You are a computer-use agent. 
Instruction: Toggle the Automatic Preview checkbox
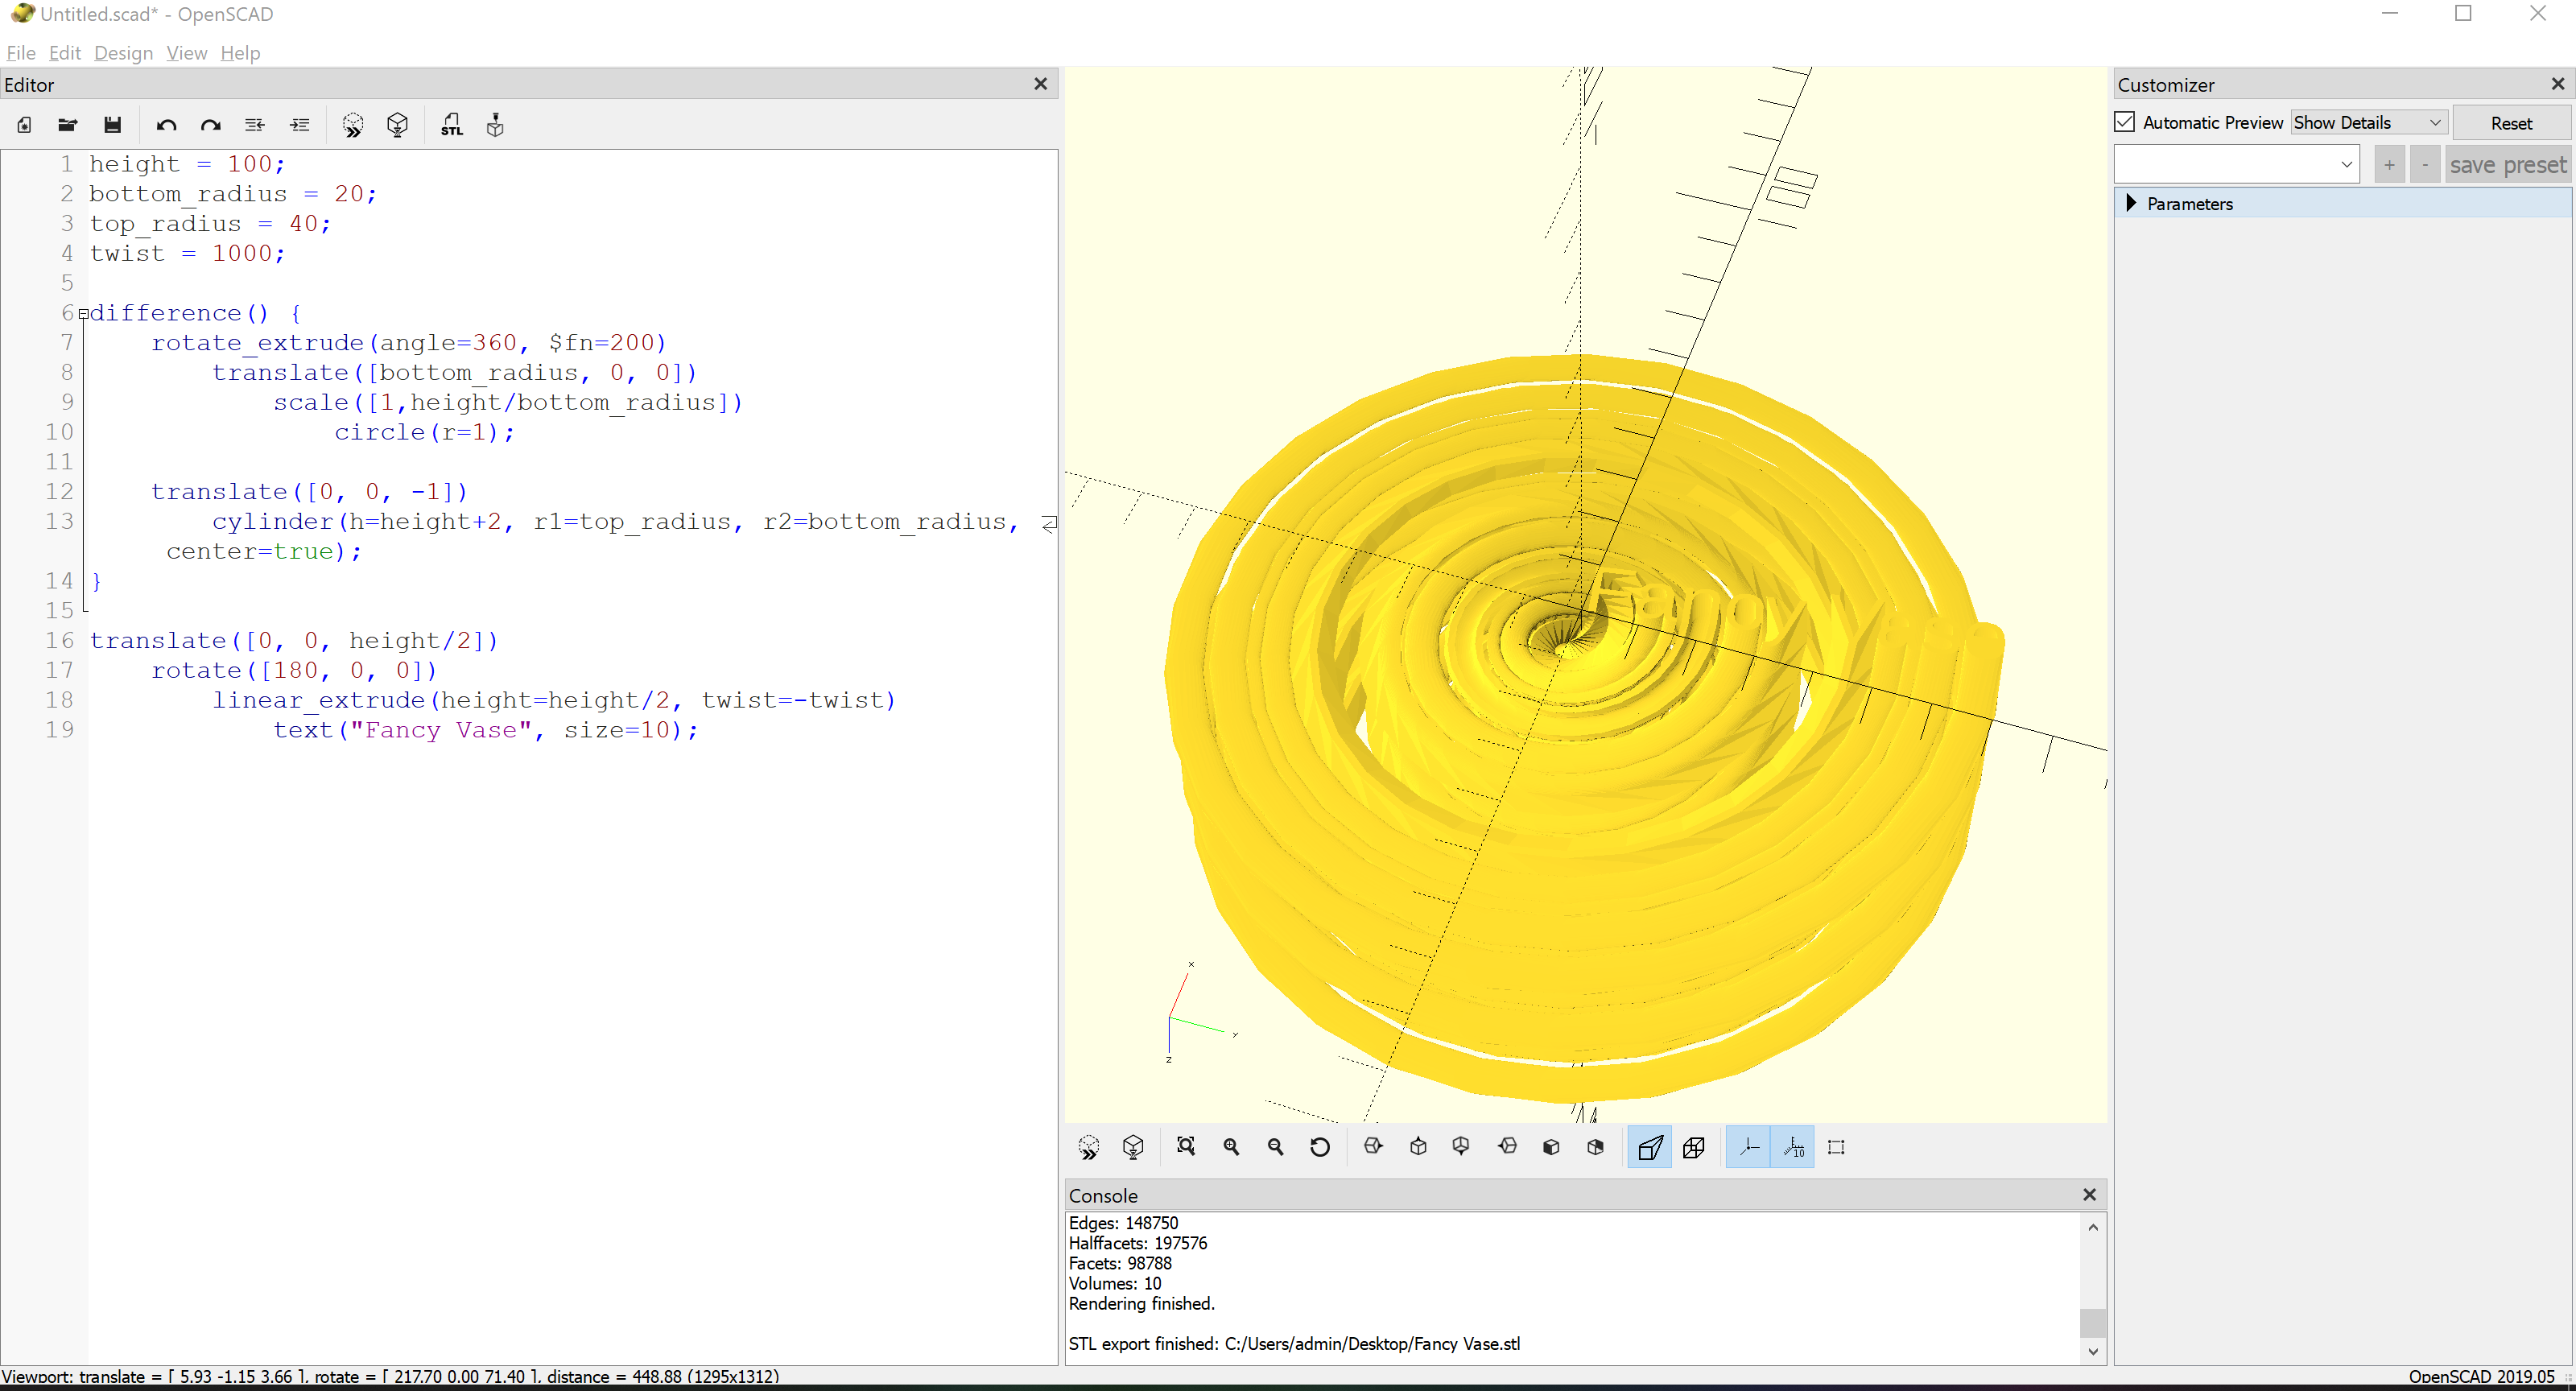2125,122
